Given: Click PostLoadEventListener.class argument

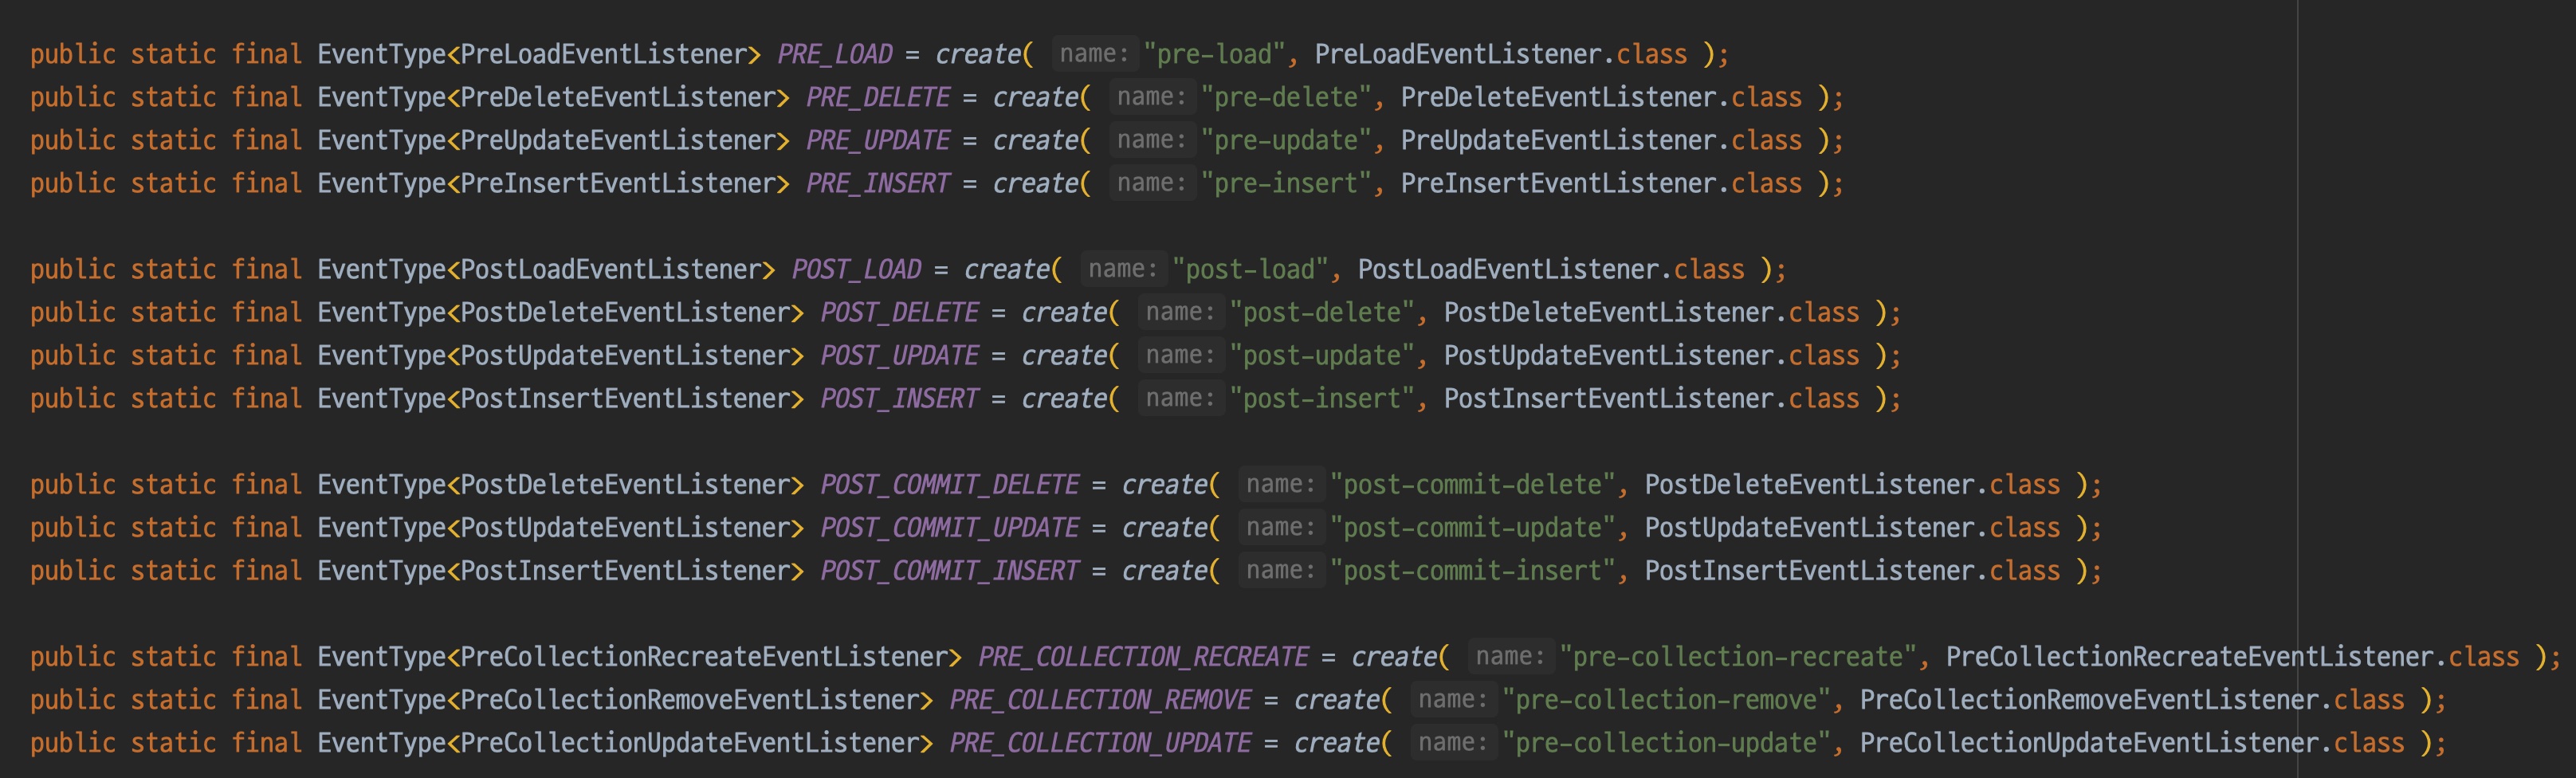Looking at the screenshot, I should (x=1551, y=269).
